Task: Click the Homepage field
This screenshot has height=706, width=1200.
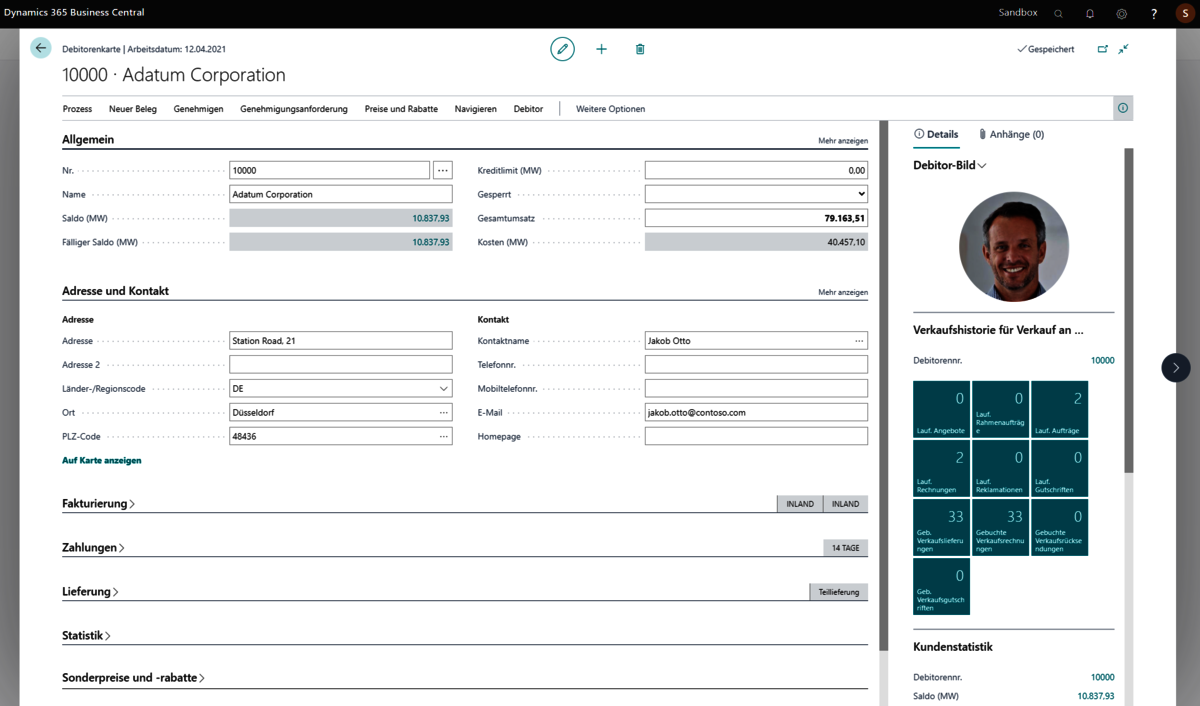Action: point(756,437)
